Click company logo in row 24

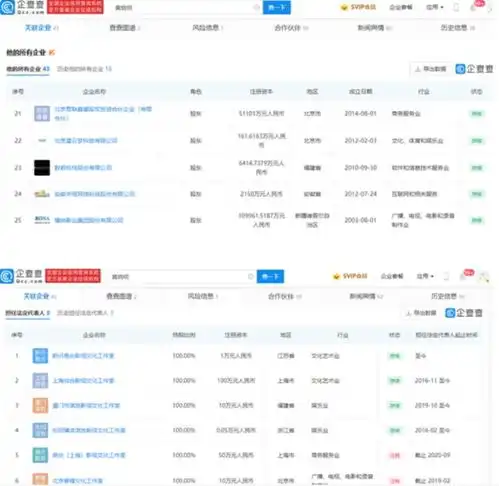click(x=42, y=194)
